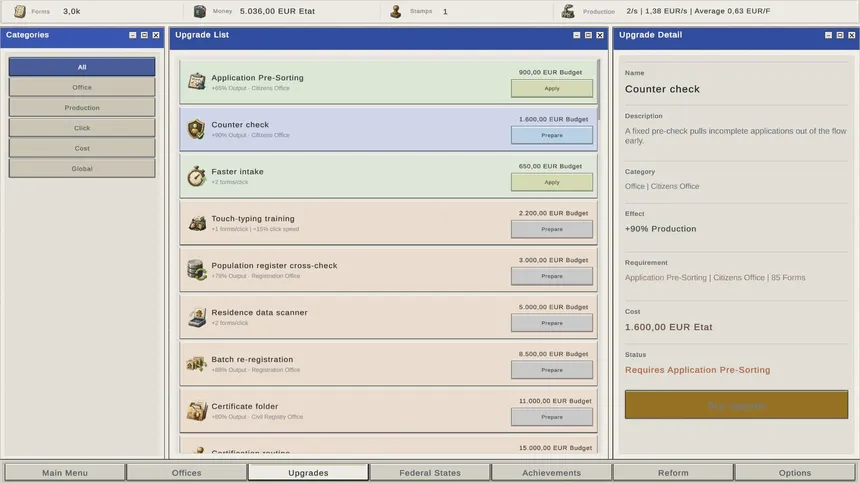Filter upgrades by Office category
860x484 pixels.
pyautogui.click(x=82, y=87)
